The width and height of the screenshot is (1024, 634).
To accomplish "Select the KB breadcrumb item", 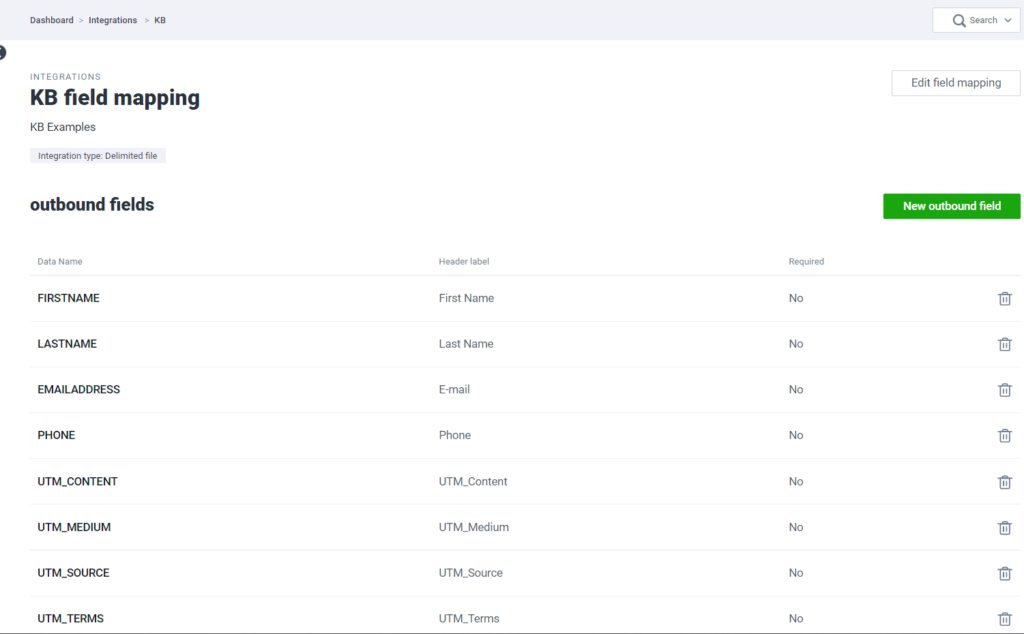I will point(160,20).
